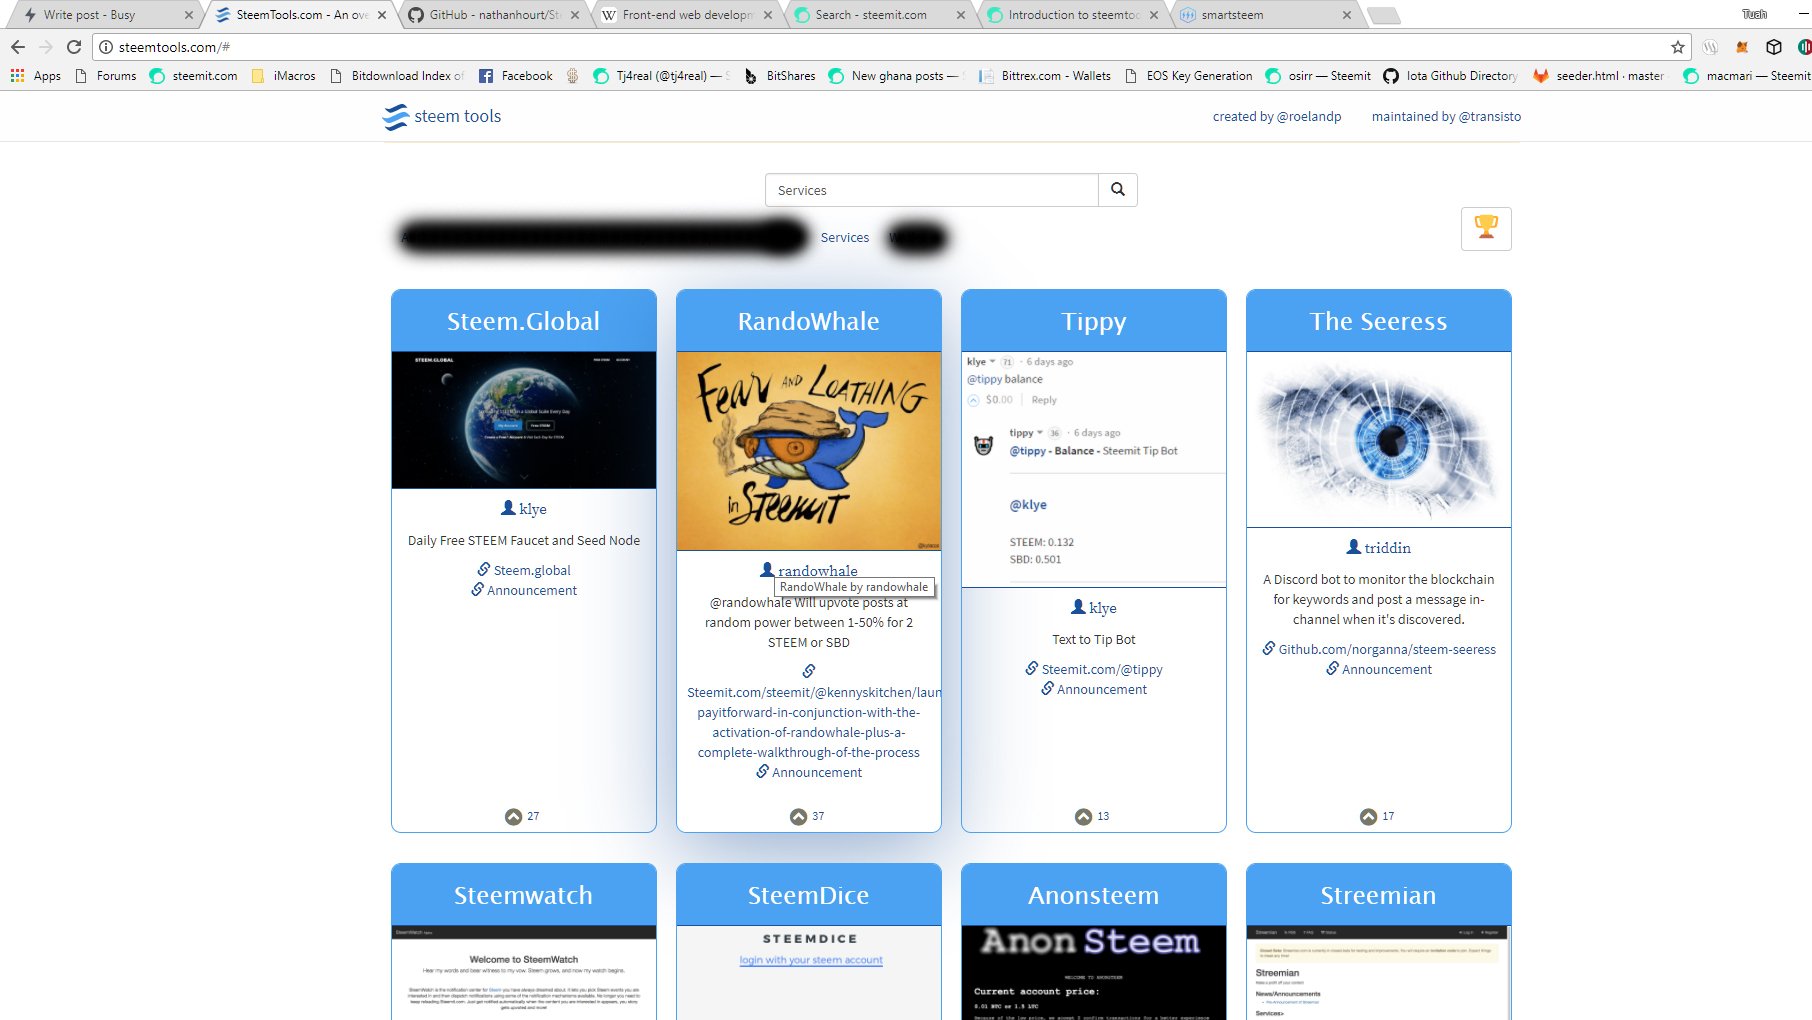
Task: Open the Forums bookmark
Action: tap(106, 76)
